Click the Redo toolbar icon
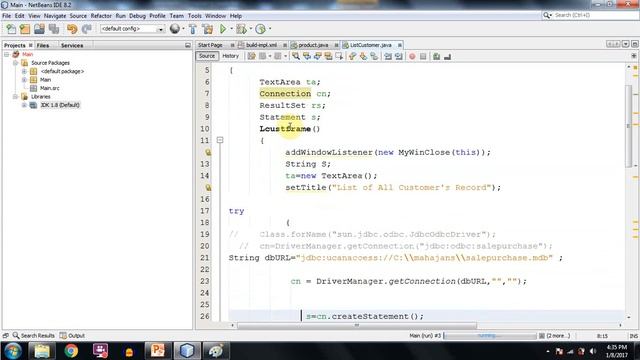This screenshot has height=360, width=640. (x=86, y=29)
